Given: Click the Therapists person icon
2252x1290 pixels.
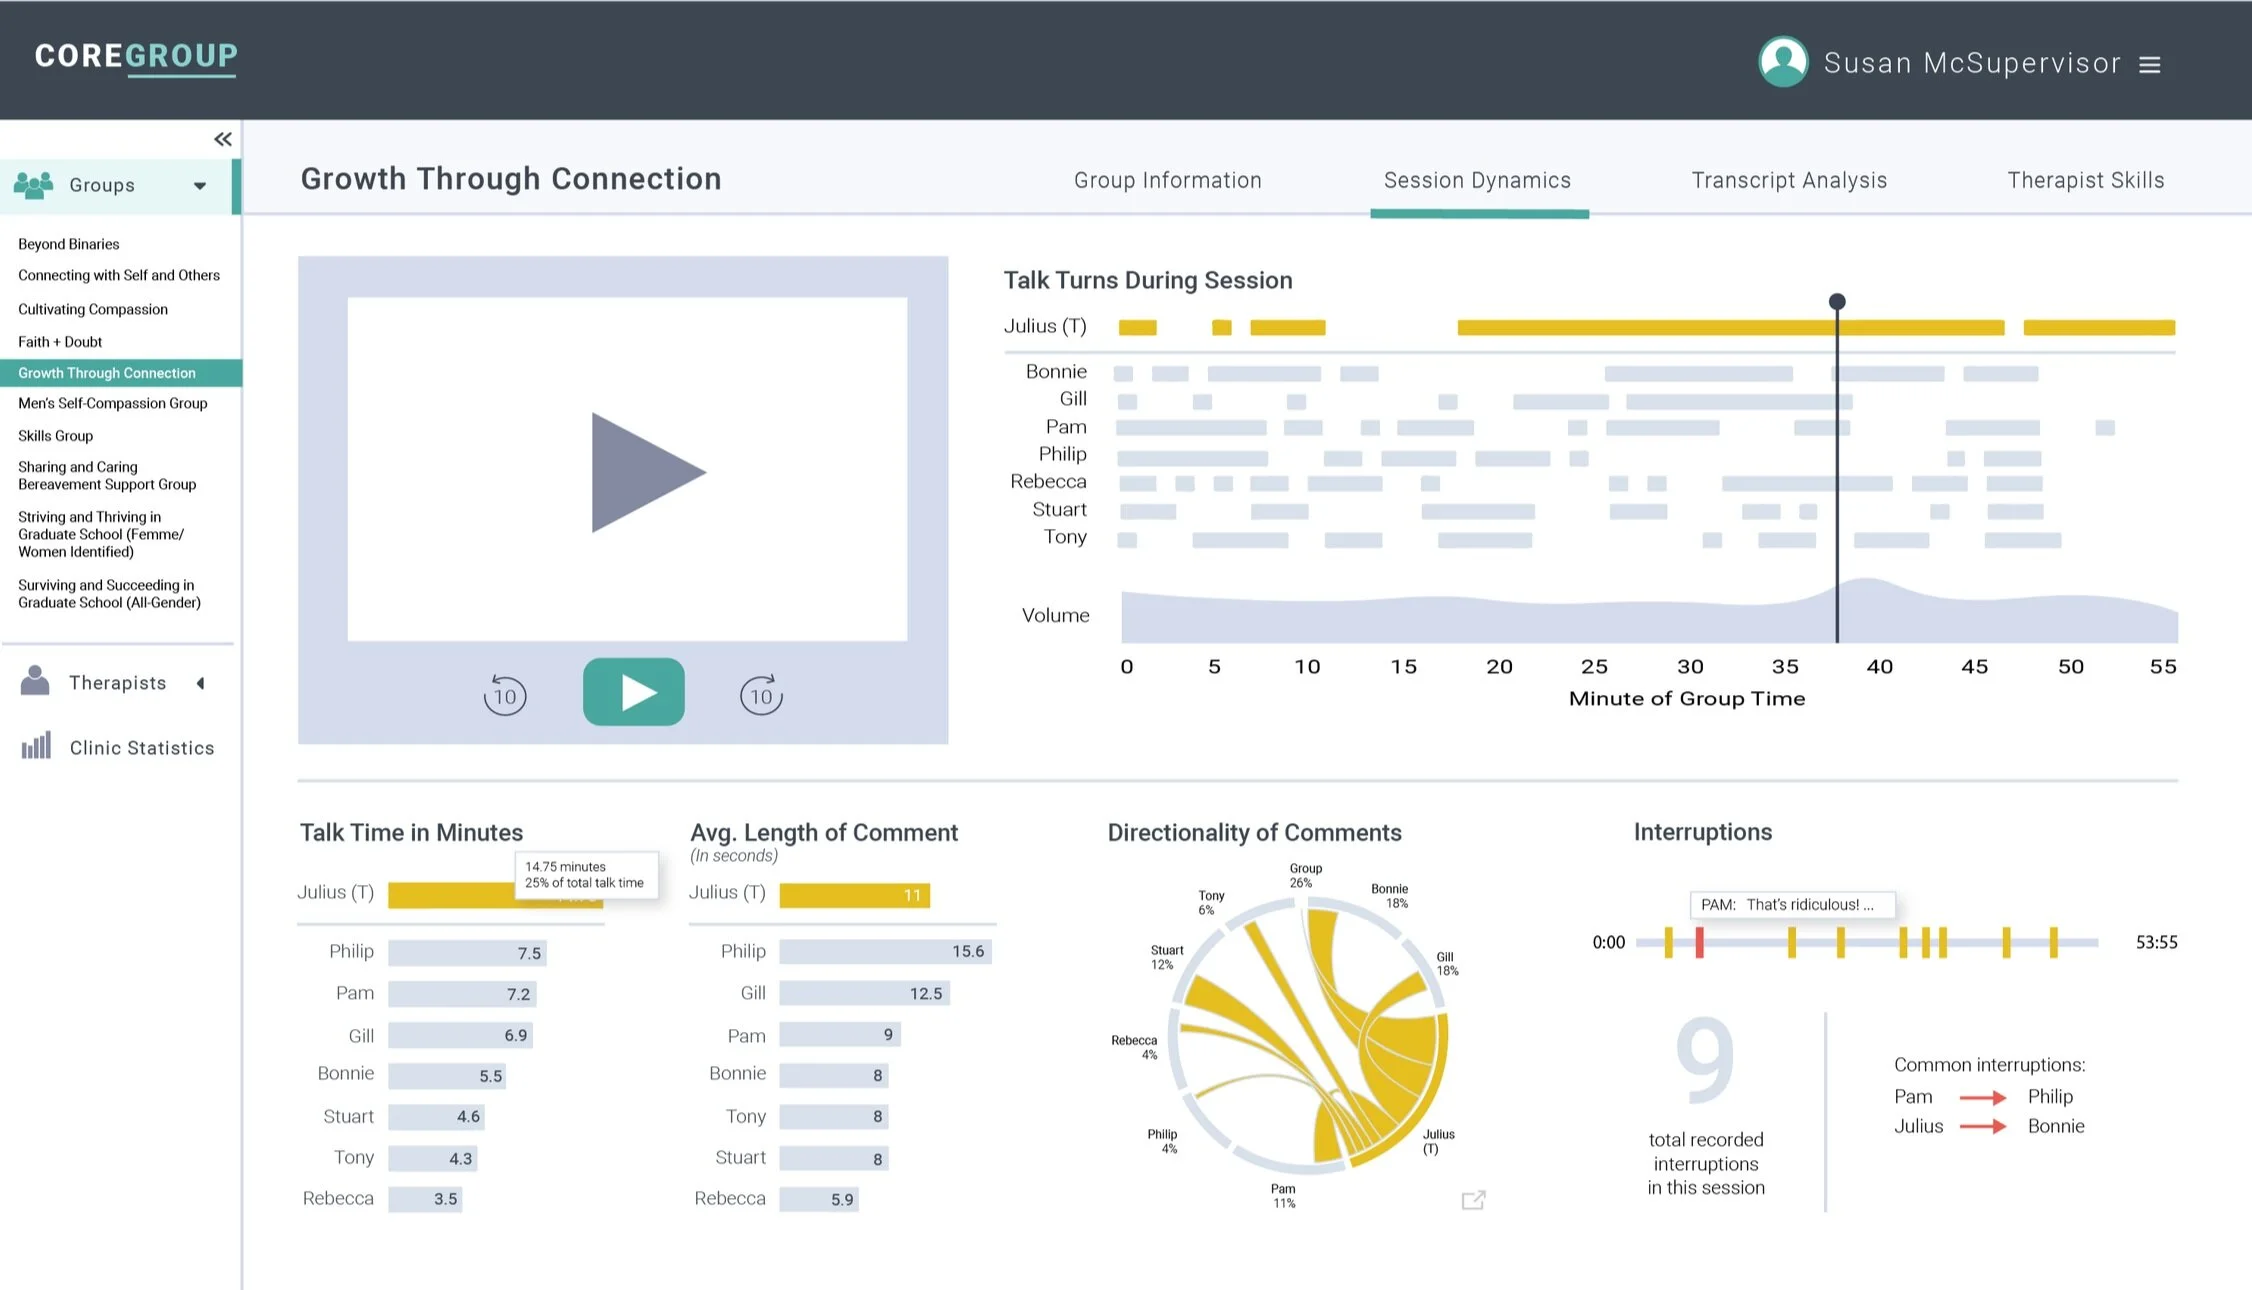Looking at the screenshot, I should [x=36, y=681].
